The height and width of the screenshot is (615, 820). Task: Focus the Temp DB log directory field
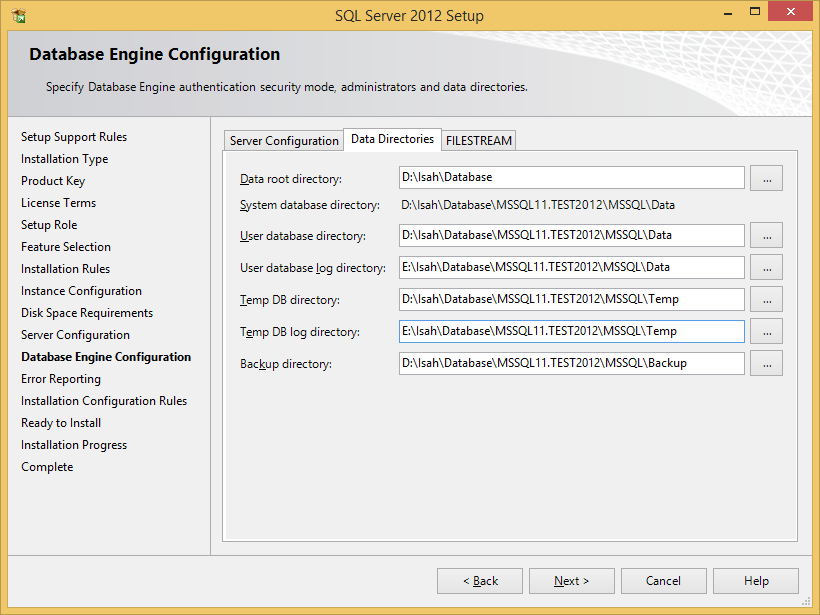click(x=572, y=332)
